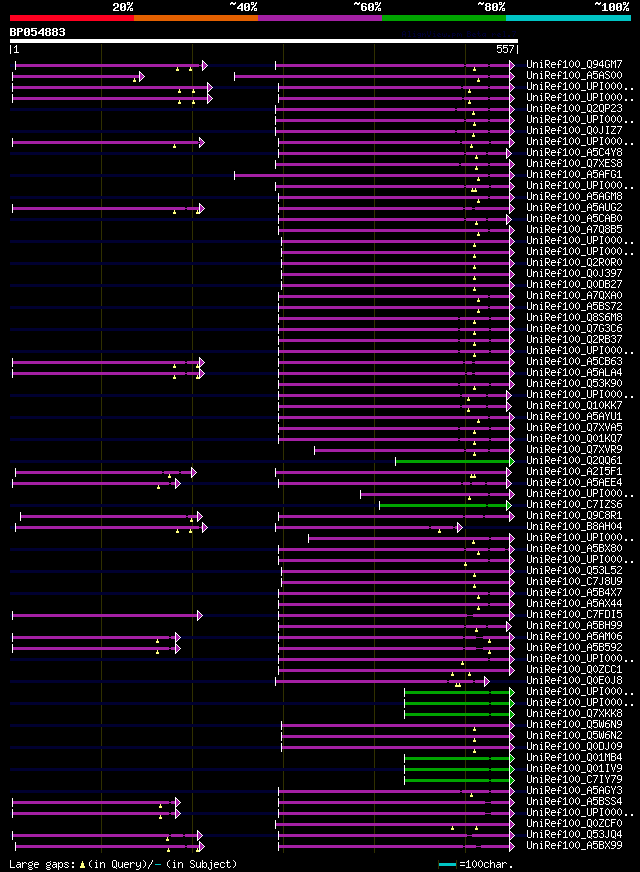Select the UniRef100_Q9C8R1 label
Screen dimensions: 640x872
coord(574,516)
